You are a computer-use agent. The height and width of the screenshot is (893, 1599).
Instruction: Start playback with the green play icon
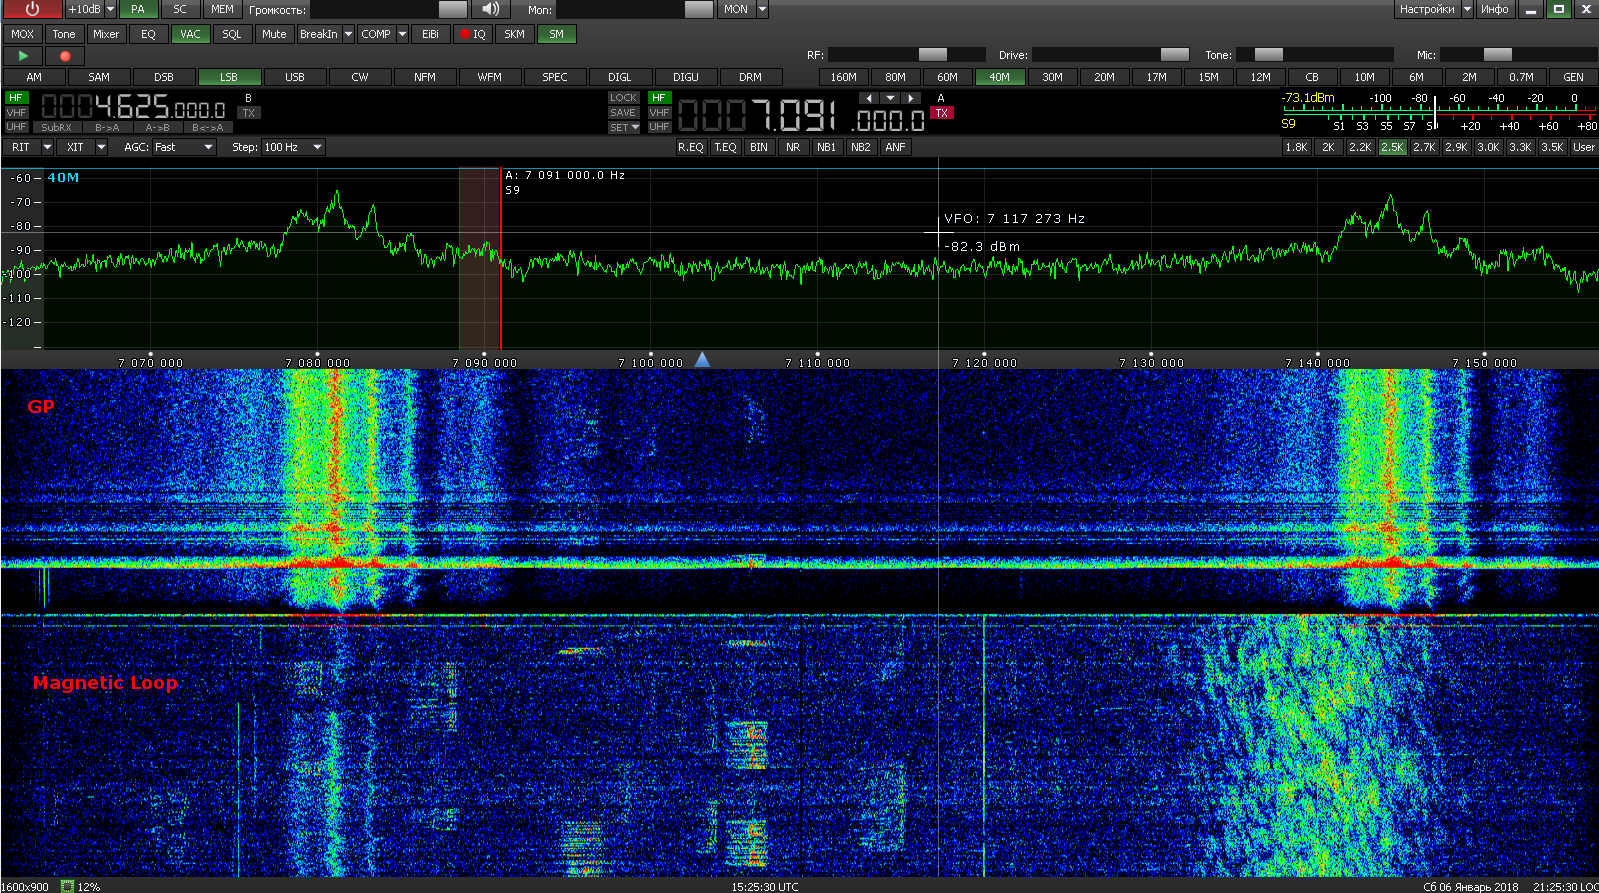click(23, 56)
